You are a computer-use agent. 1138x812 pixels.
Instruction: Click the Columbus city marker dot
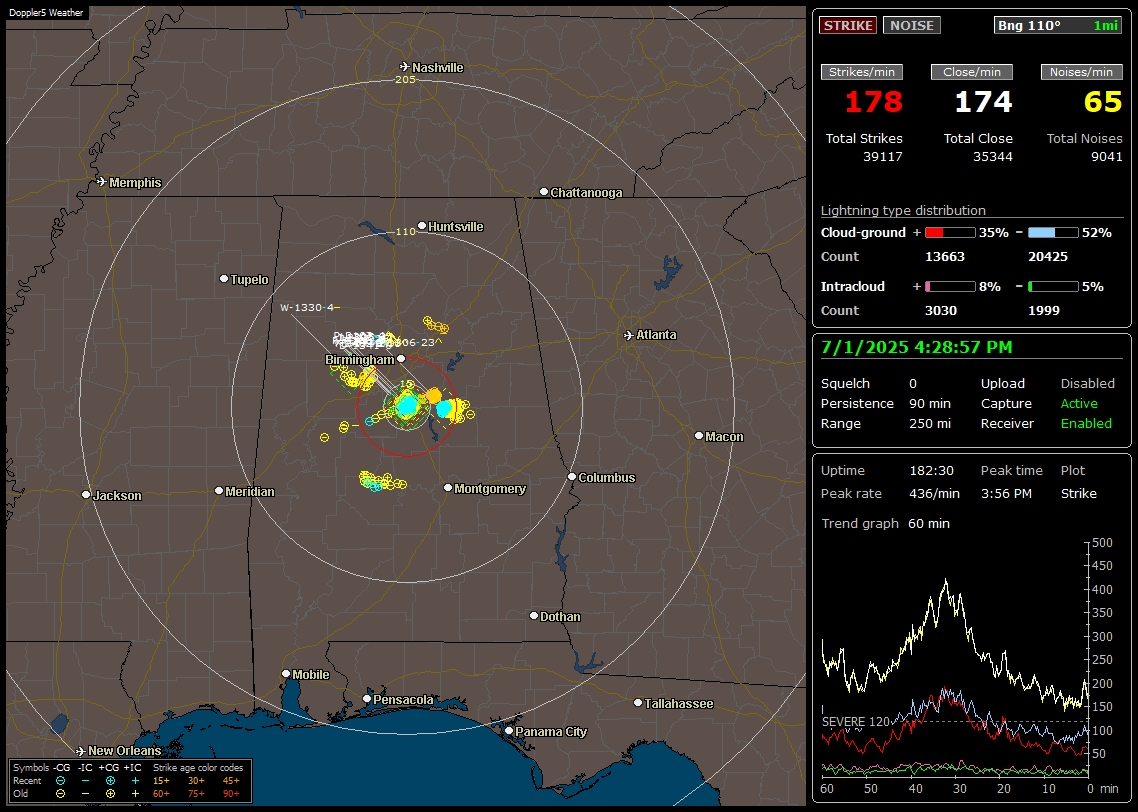pyautogui.click(x=572, y=477)
